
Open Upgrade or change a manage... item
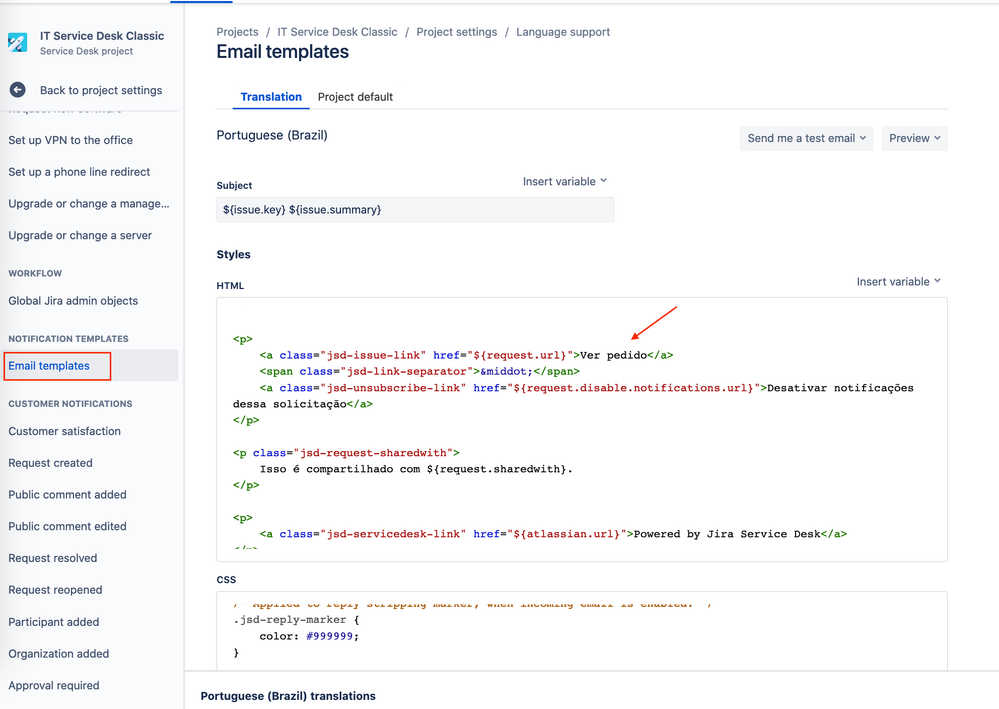click(x=89, y=204)
